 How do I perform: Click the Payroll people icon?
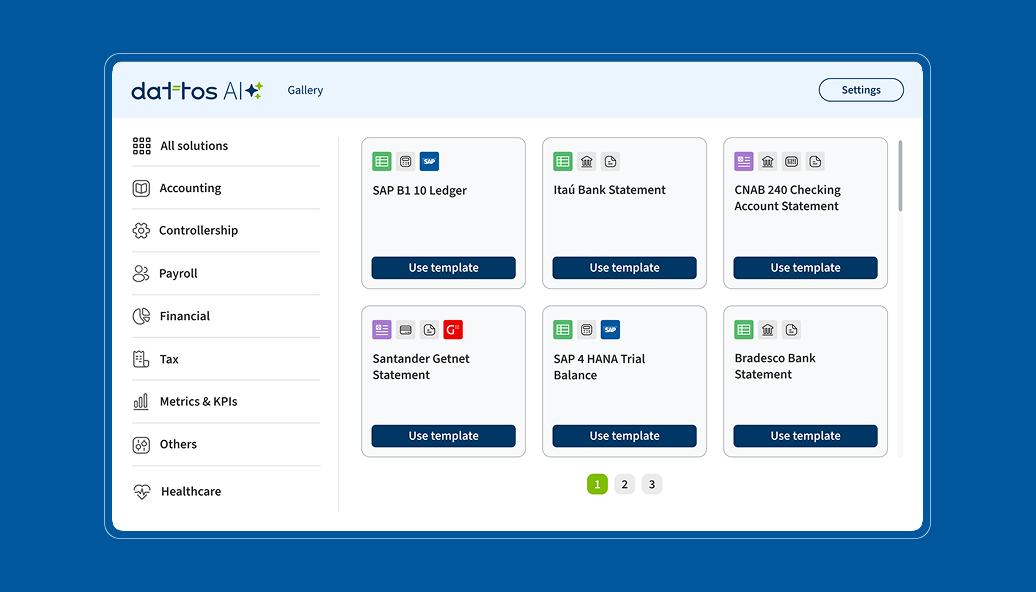(141, 274)
